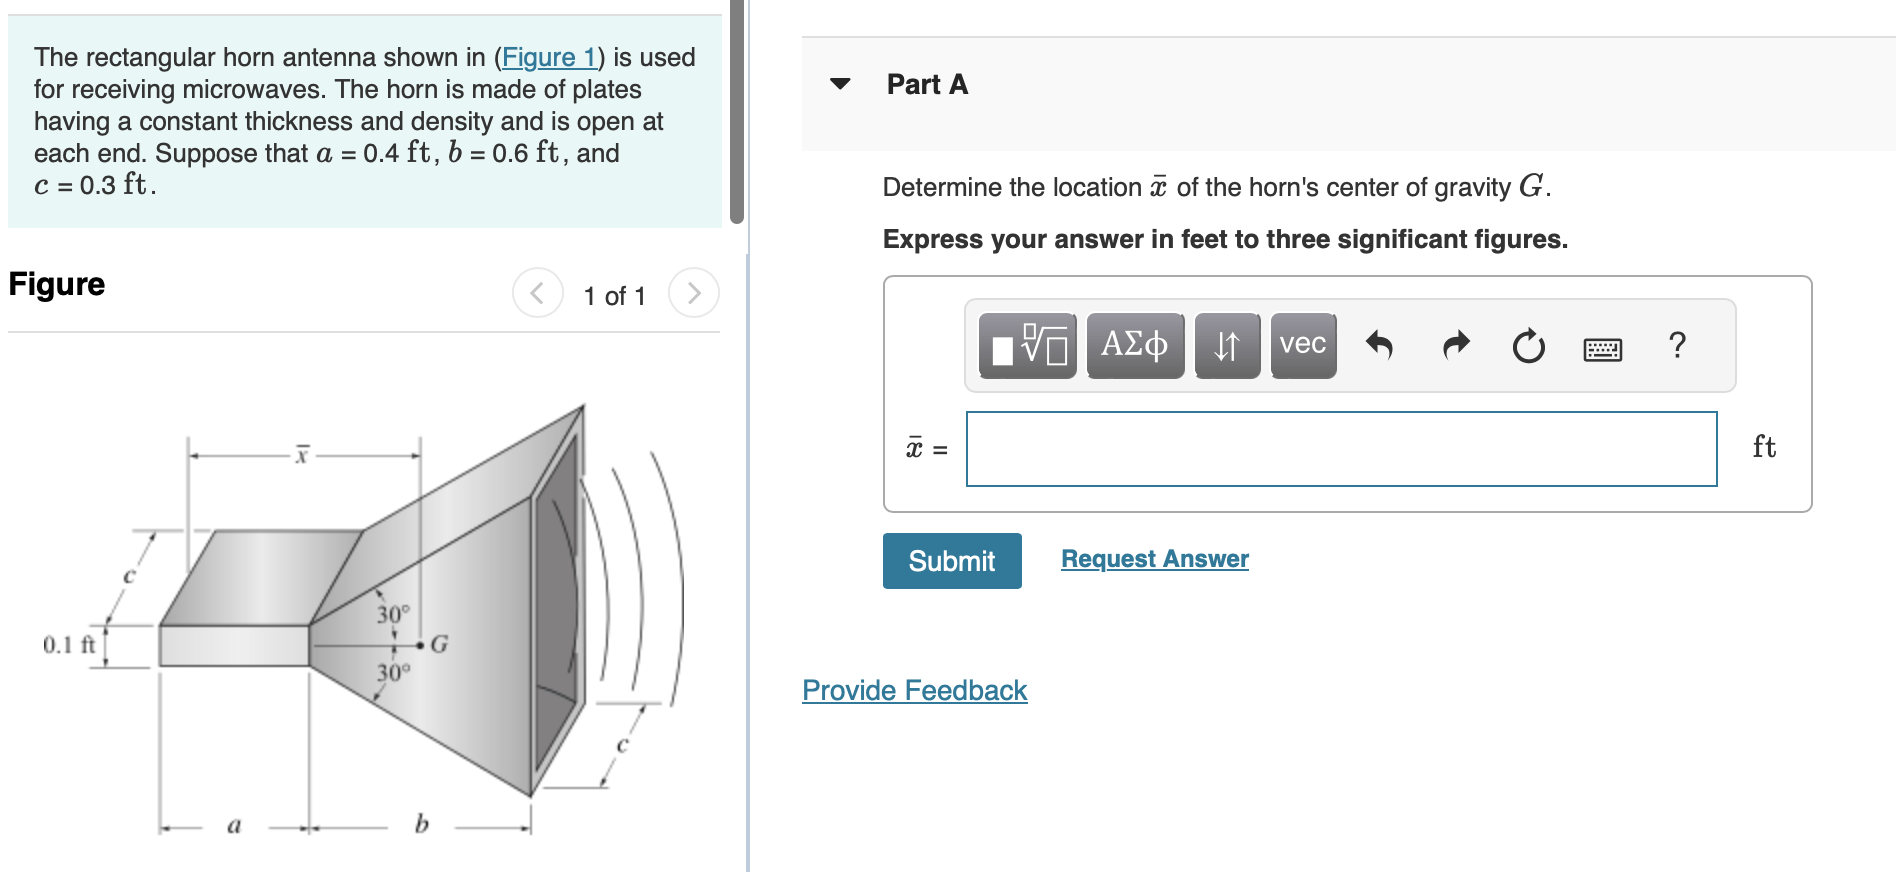The image size is (1896, 872).
Task: Click inside the x̄ answer input field
Action: [1340, 449]
